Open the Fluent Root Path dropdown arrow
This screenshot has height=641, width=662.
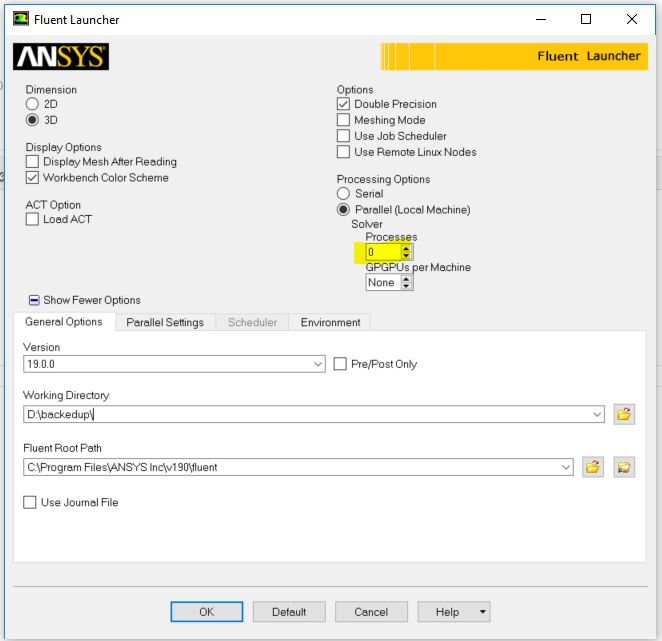point(566,467)
